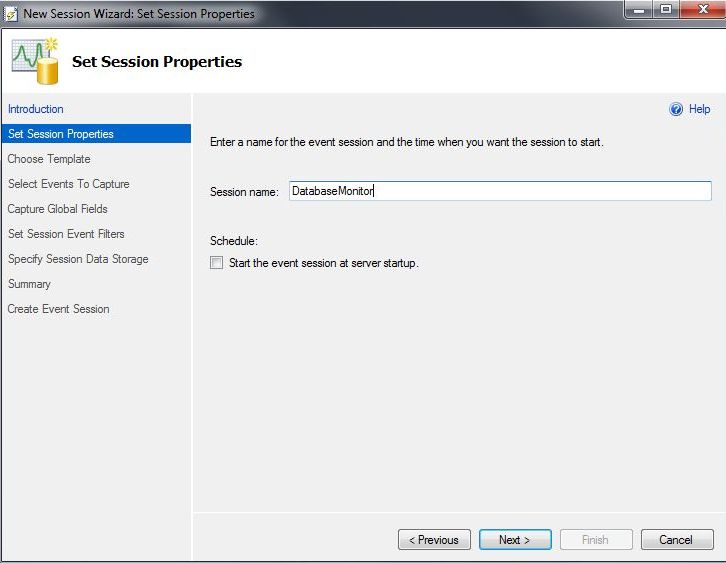Select the Create Event Session step

59,309
